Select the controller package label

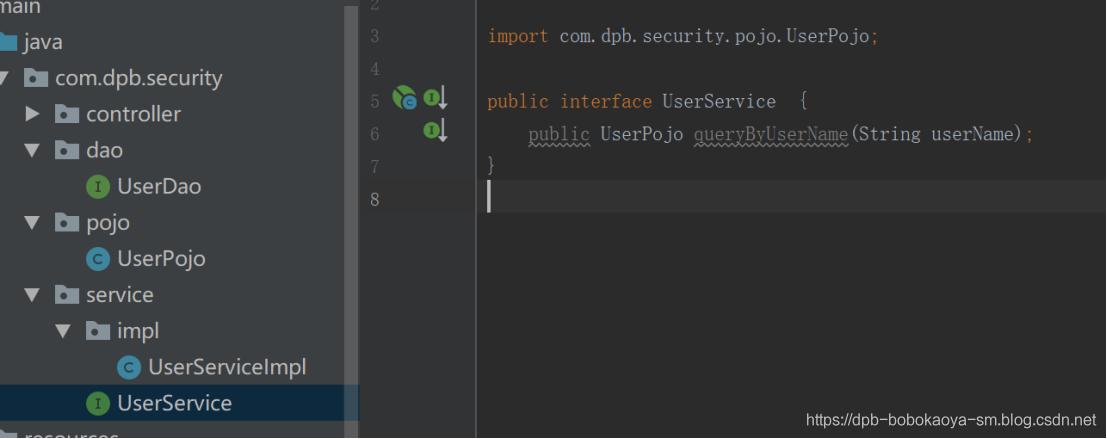point(133,113)
